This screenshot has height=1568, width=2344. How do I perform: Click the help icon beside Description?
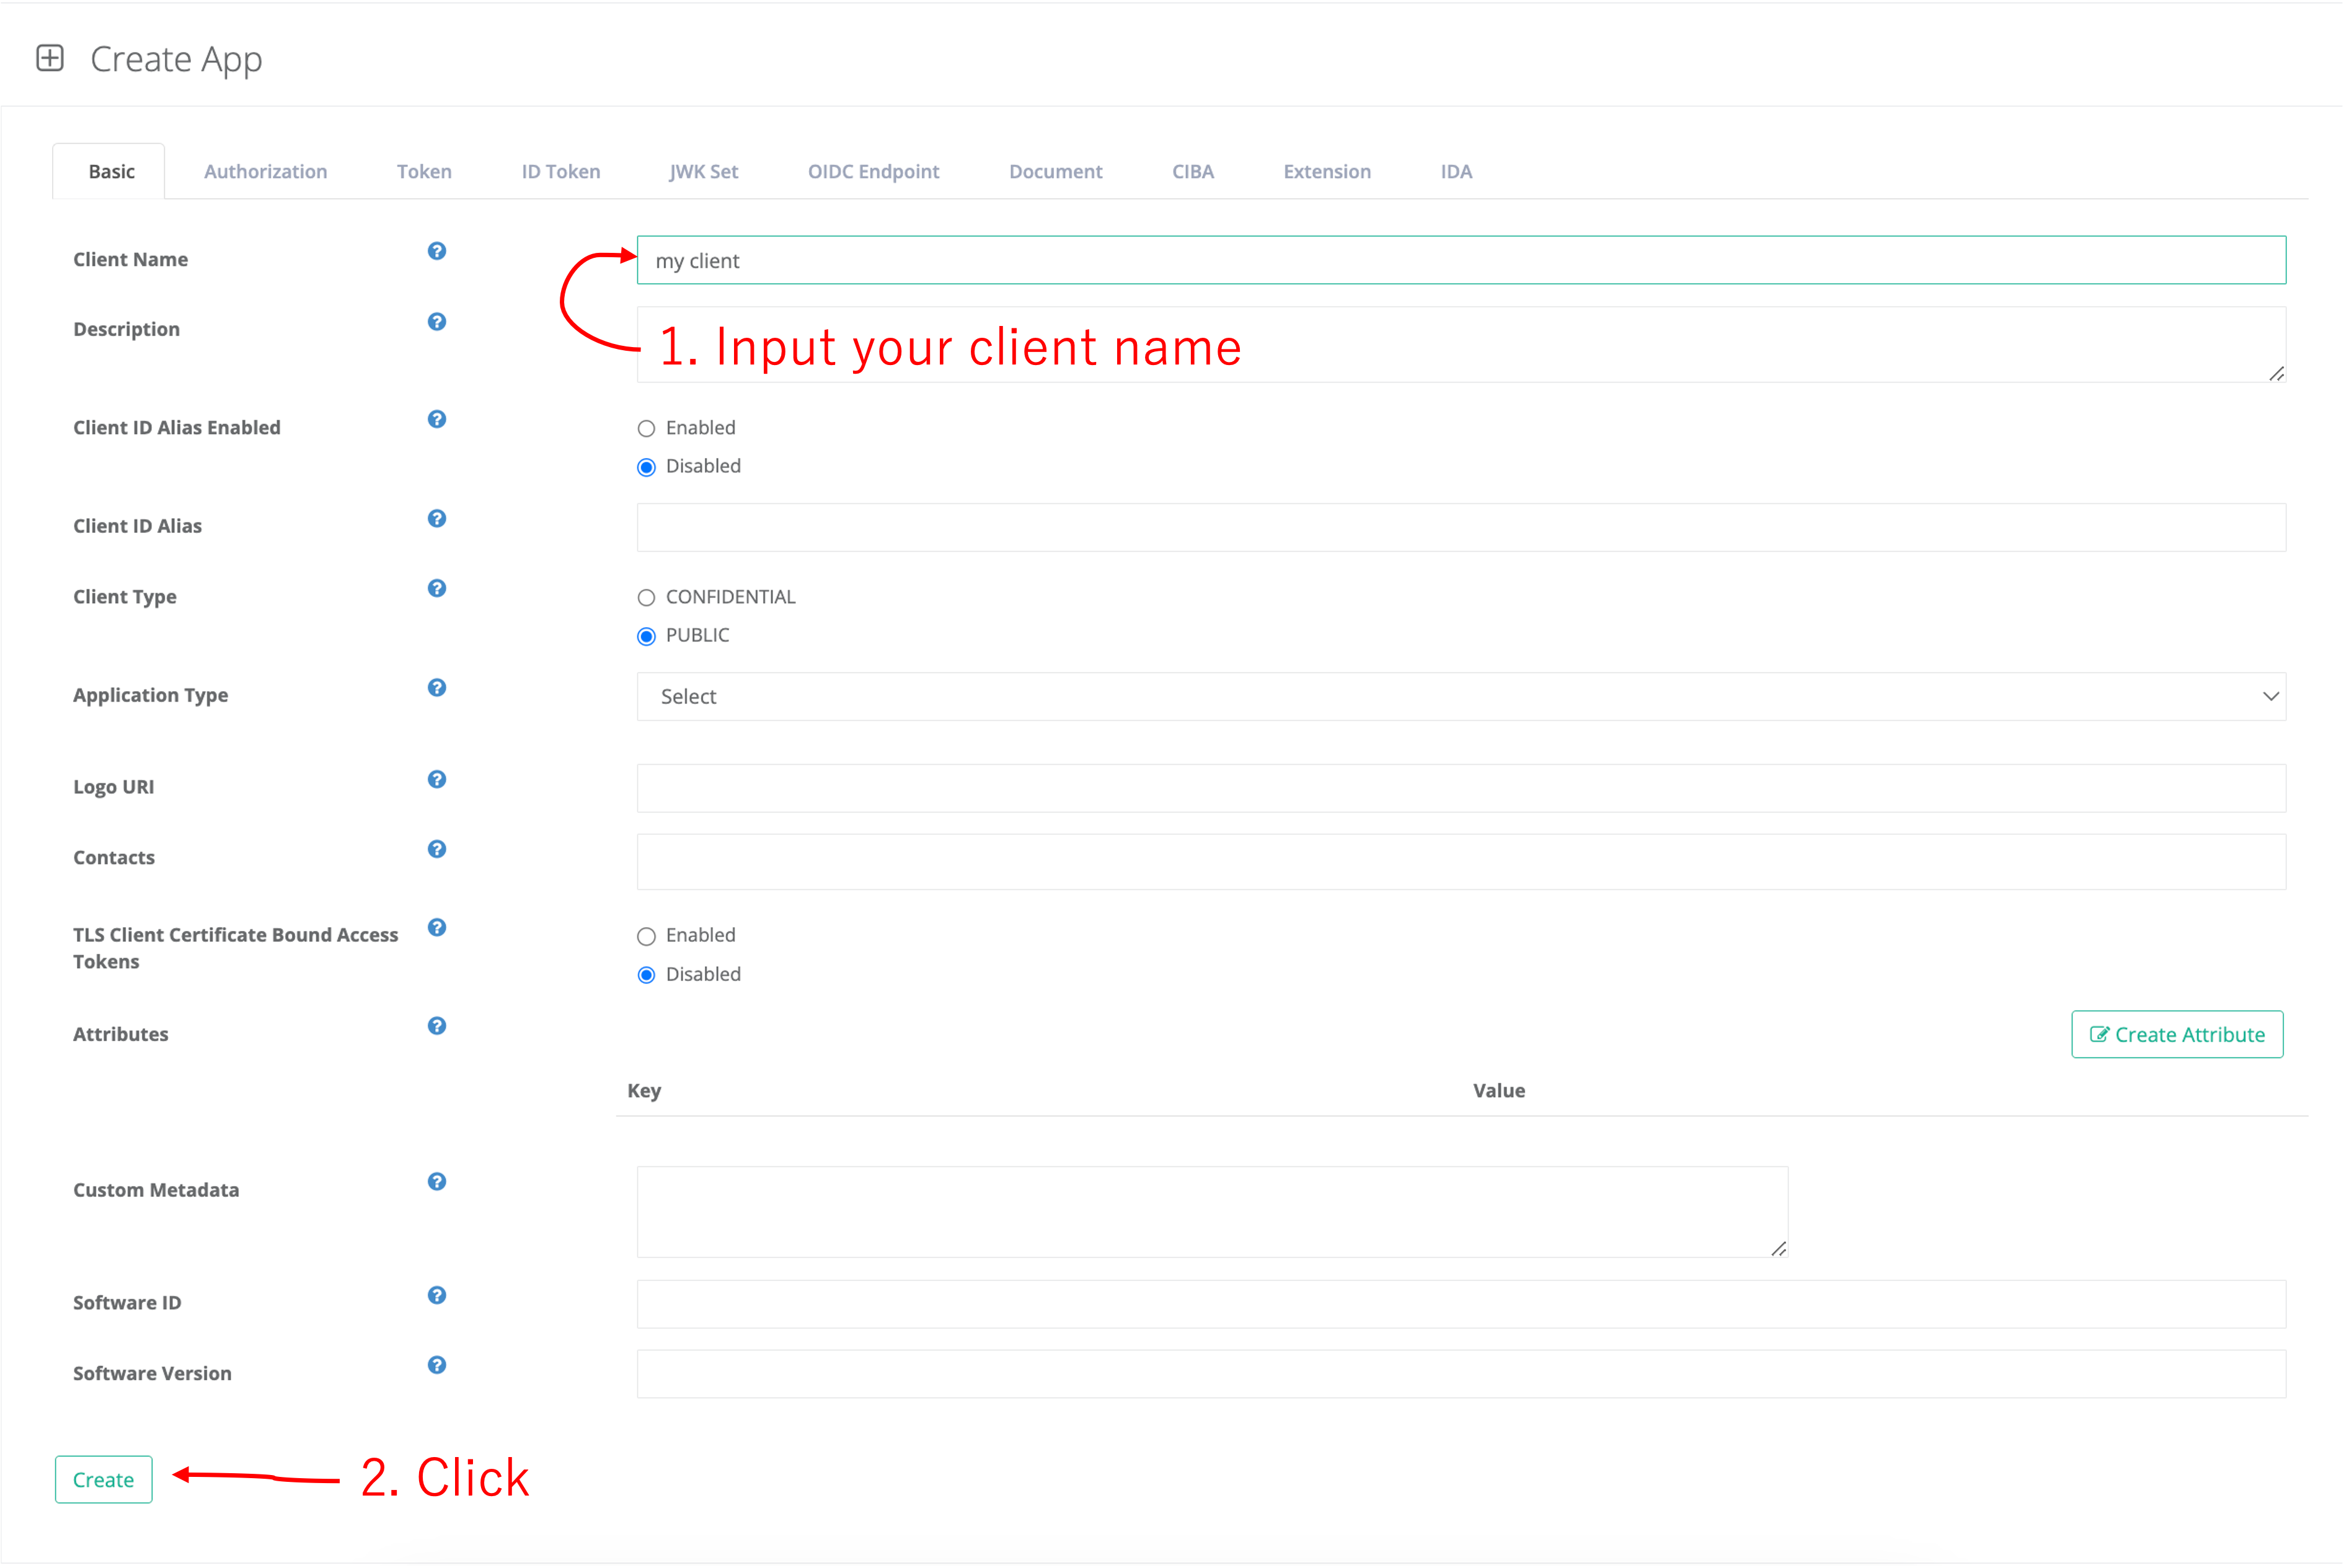pyautogui.click(x=437, y=322)
